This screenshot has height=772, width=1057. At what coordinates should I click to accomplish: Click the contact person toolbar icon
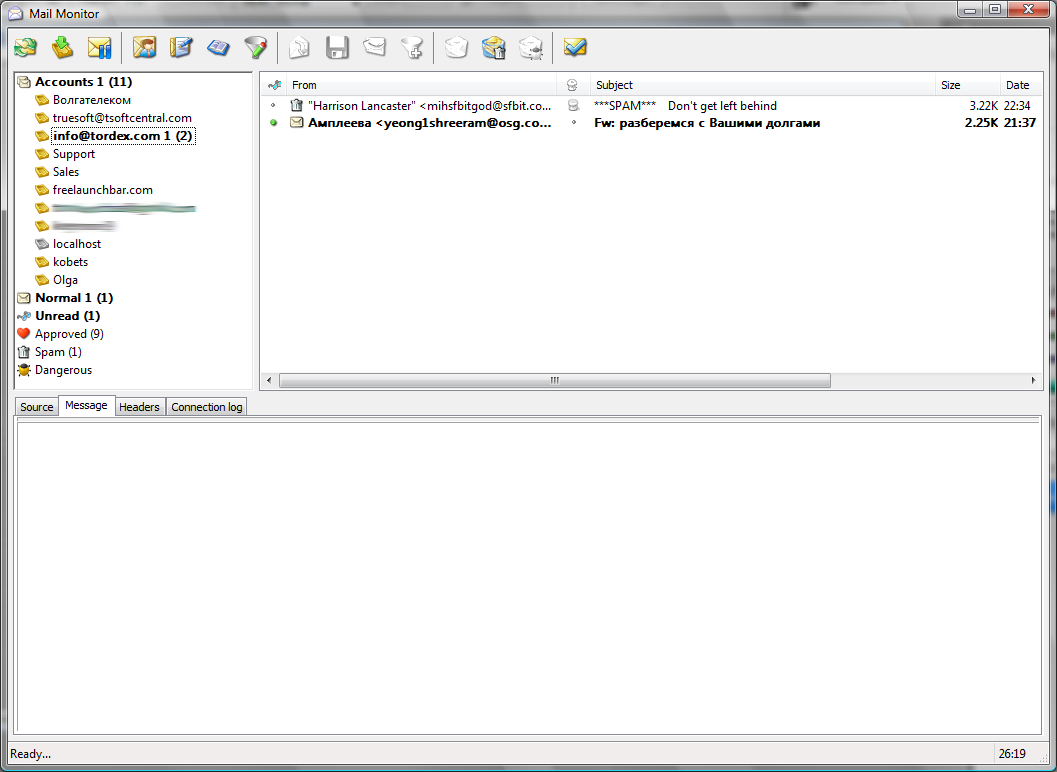coord(144,47)
